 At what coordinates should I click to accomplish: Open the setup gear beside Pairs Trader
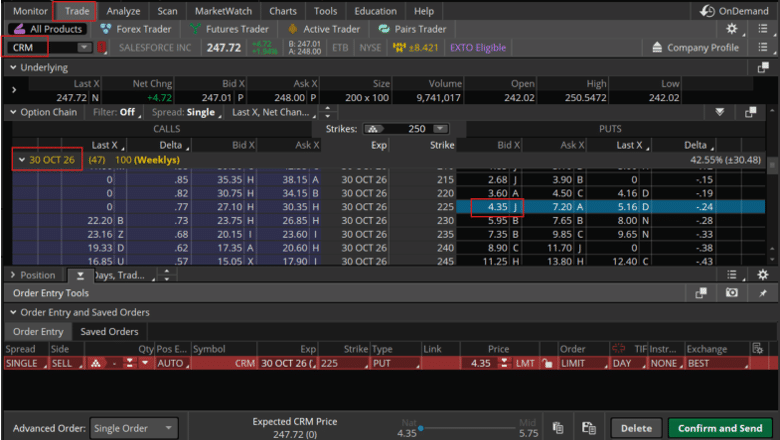coord(731,29)
